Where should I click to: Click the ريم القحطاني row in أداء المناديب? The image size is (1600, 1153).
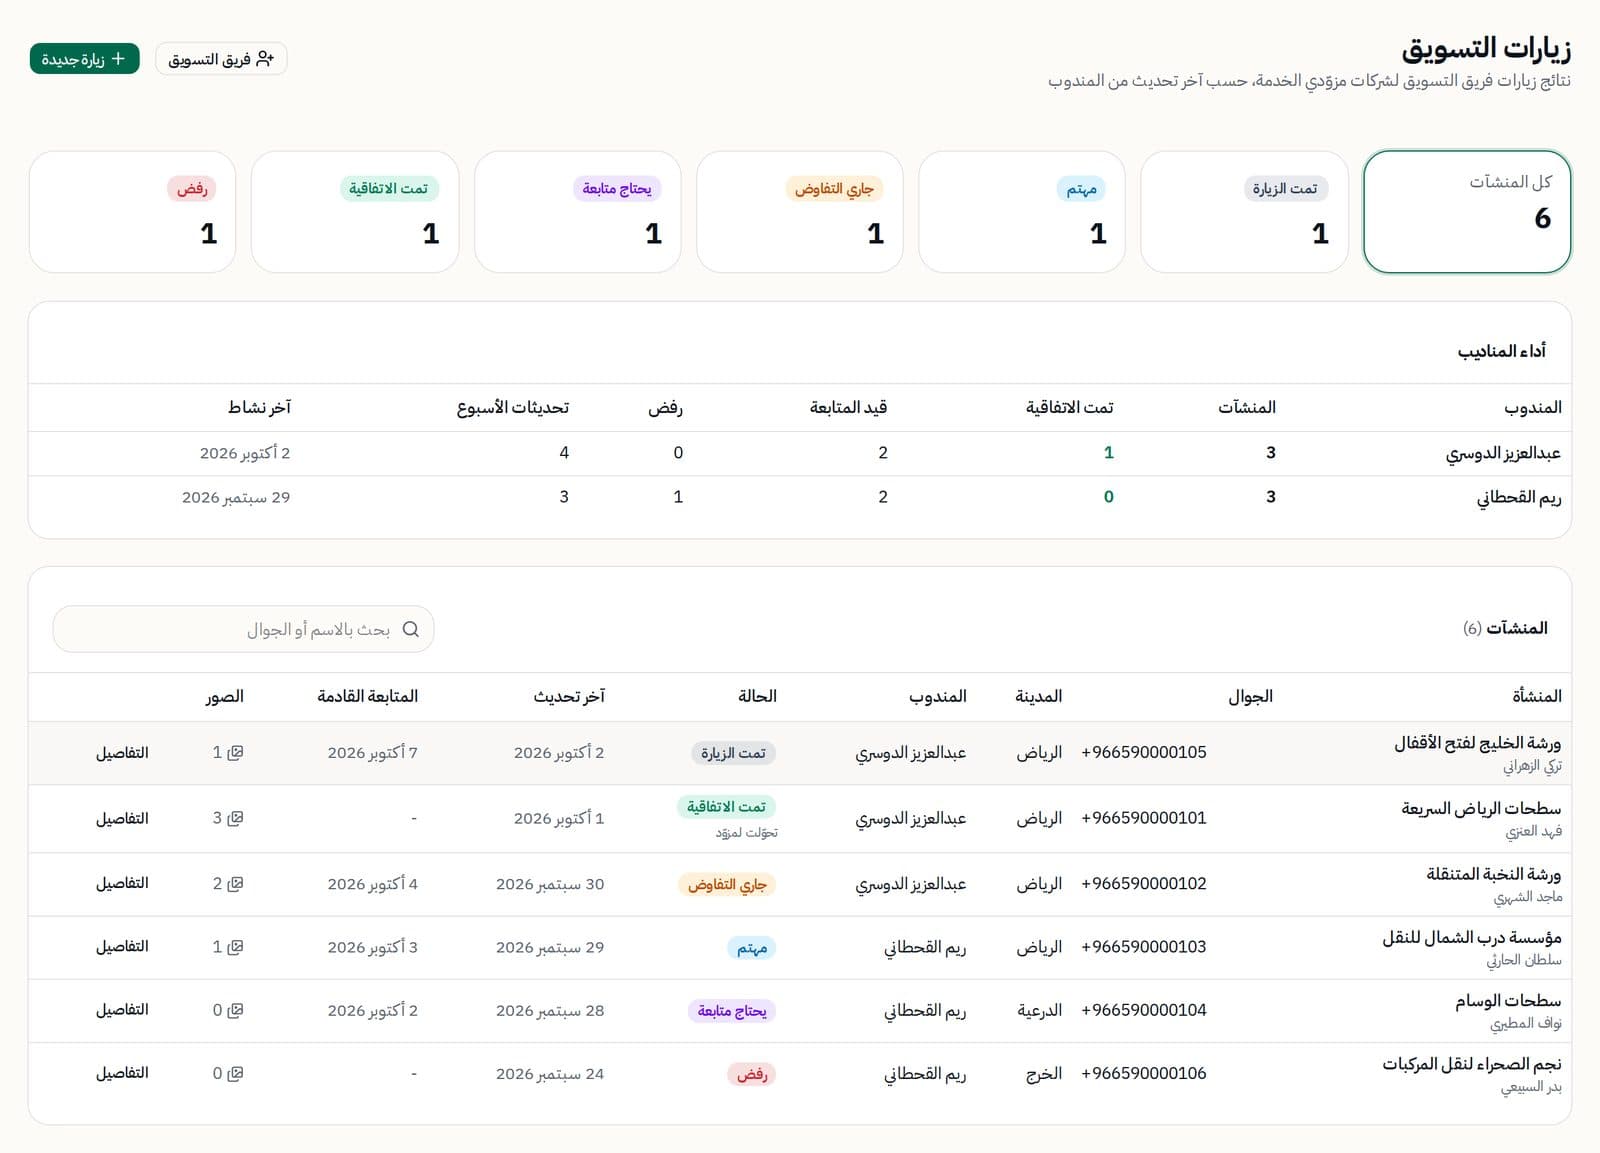point(800,497)
